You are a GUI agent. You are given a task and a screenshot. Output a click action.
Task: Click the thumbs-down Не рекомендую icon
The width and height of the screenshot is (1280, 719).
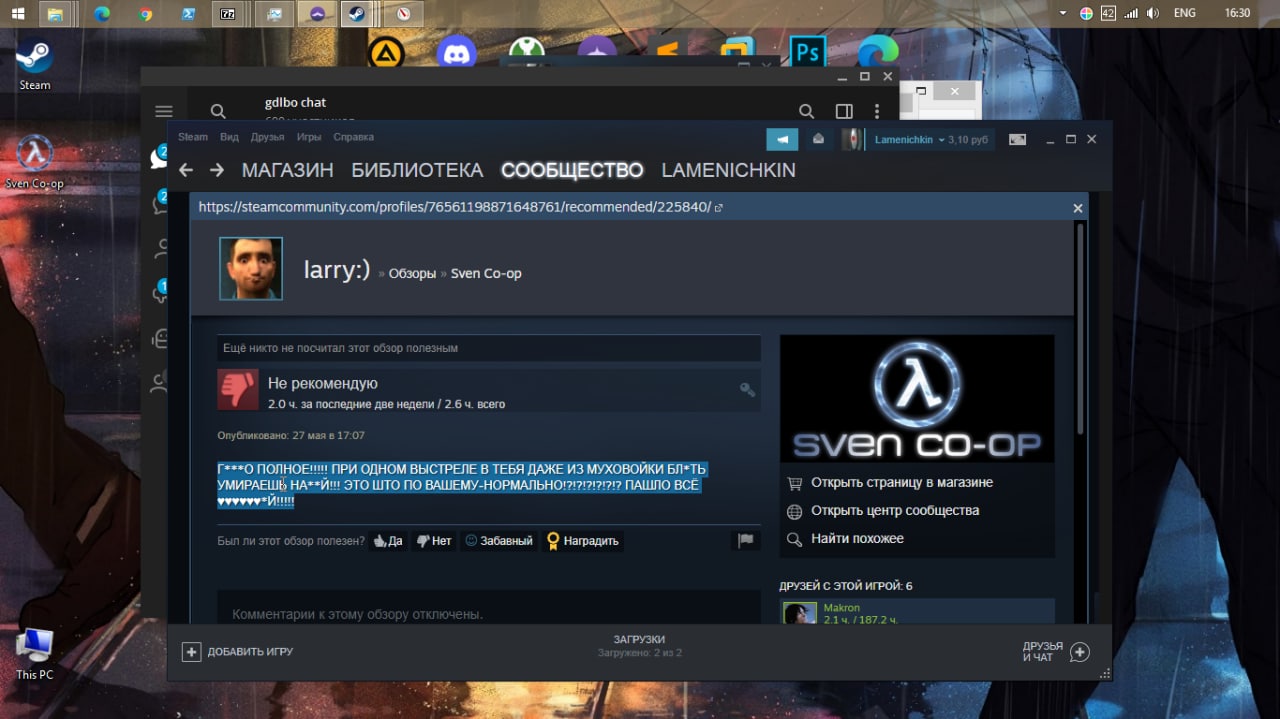tap(238, 390)
